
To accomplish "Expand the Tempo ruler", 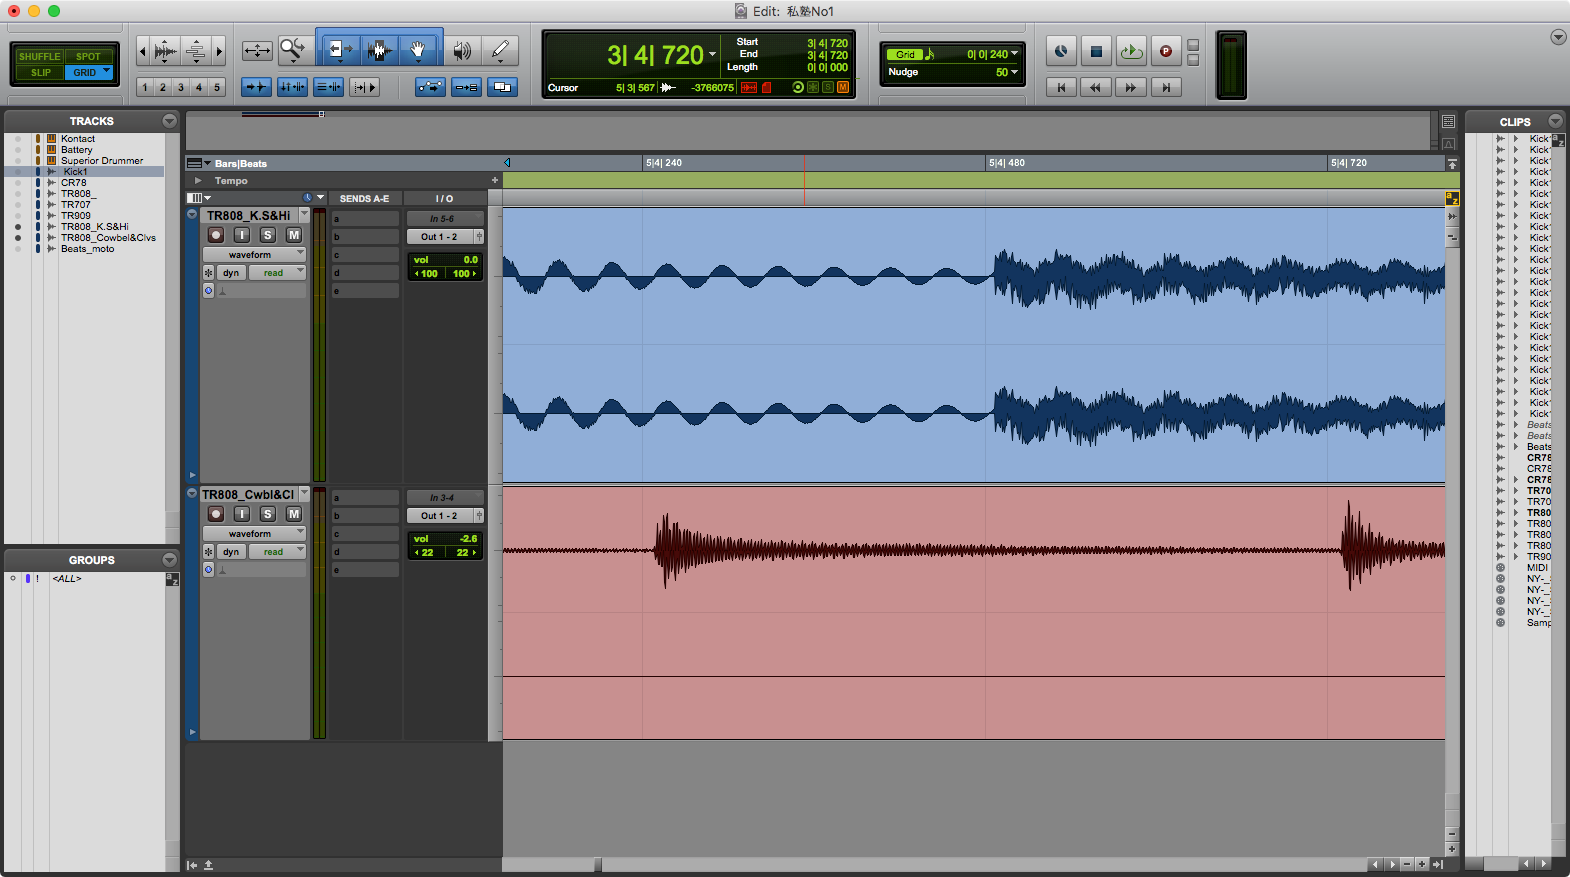I will (x=198, y=181).
